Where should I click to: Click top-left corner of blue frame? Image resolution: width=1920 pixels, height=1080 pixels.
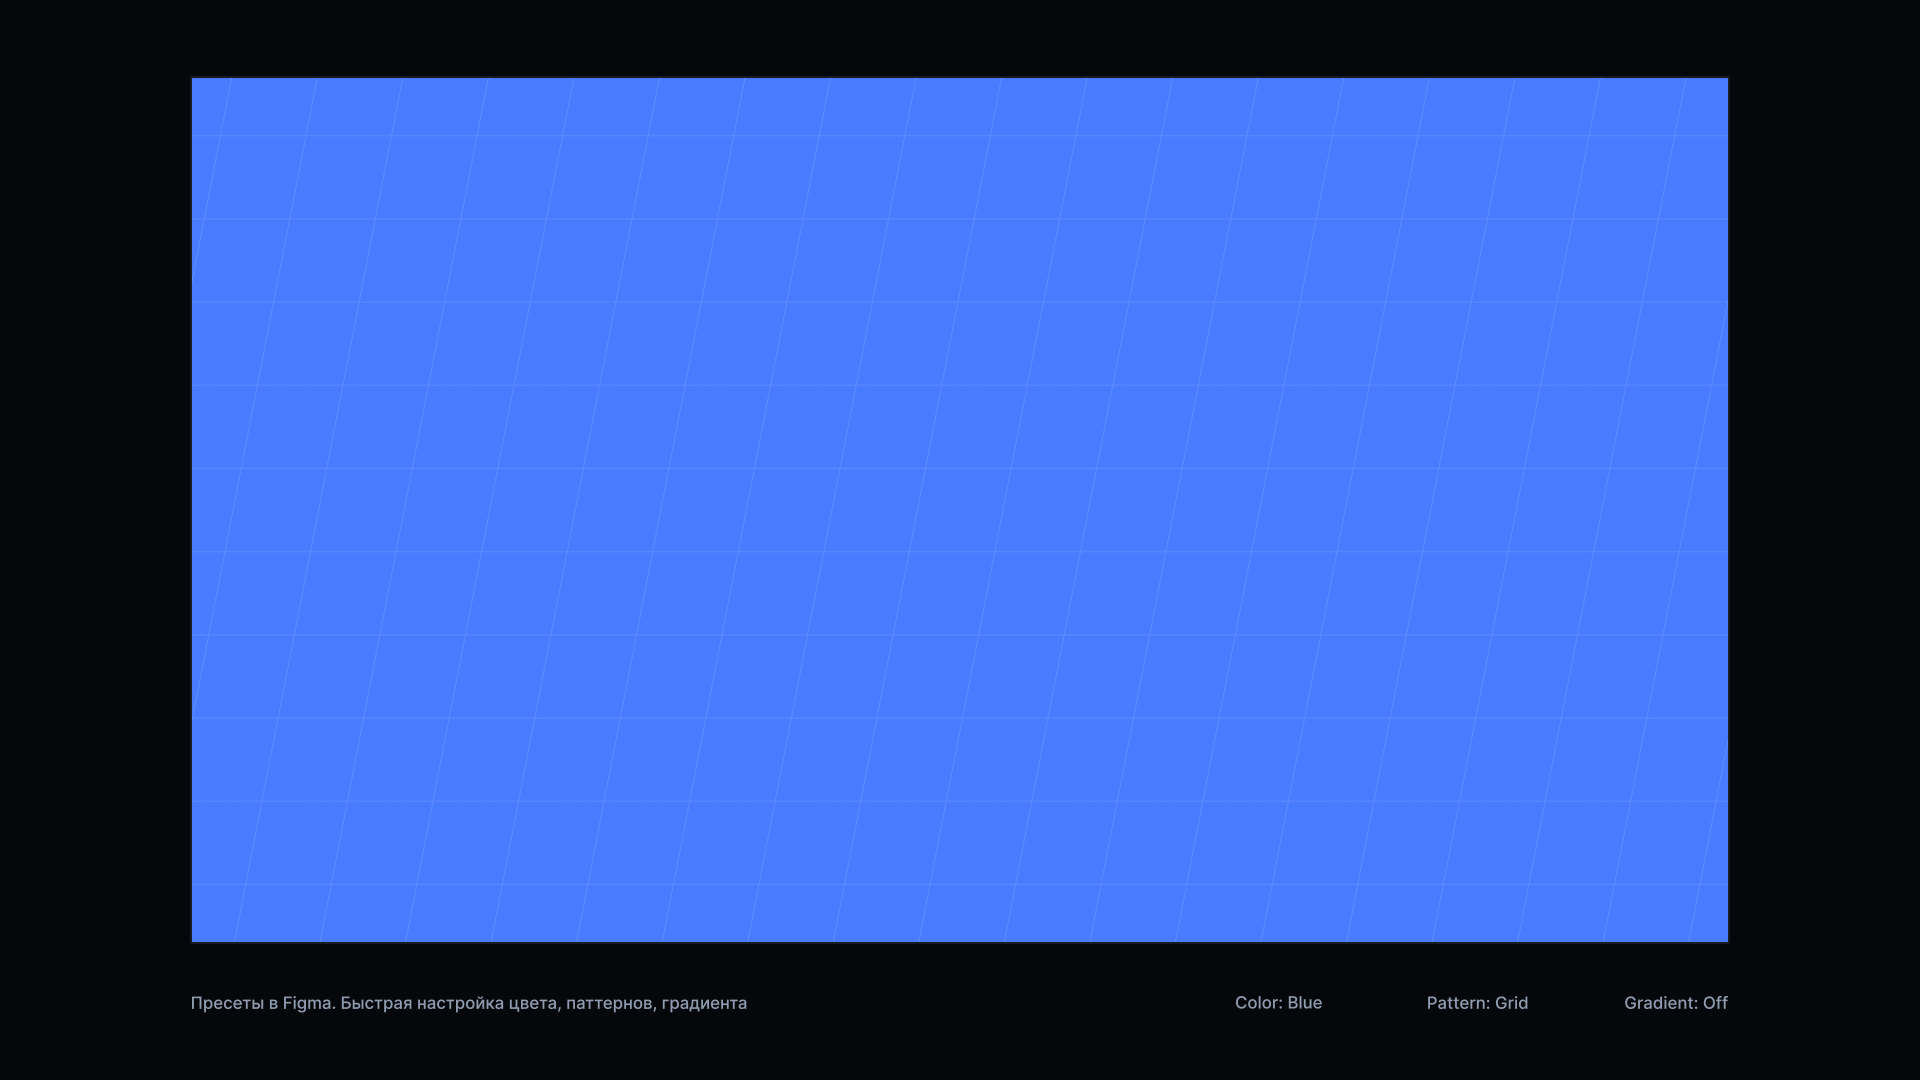[194, 80]
